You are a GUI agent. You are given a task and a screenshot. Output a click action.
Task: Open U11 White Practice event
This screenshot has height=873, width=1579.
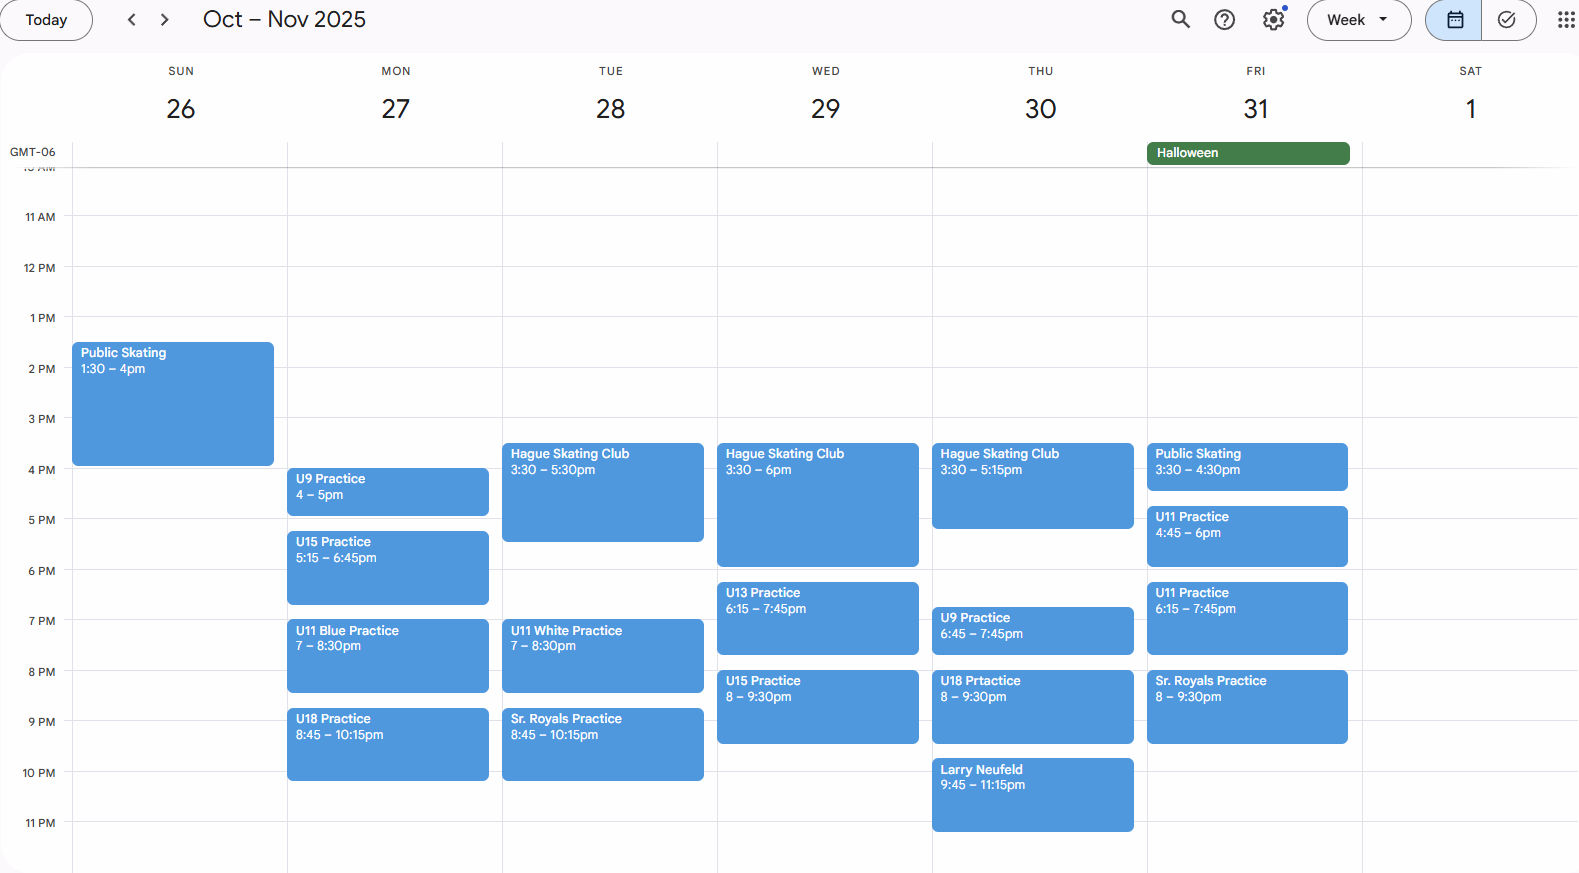(x=603, y=656)
